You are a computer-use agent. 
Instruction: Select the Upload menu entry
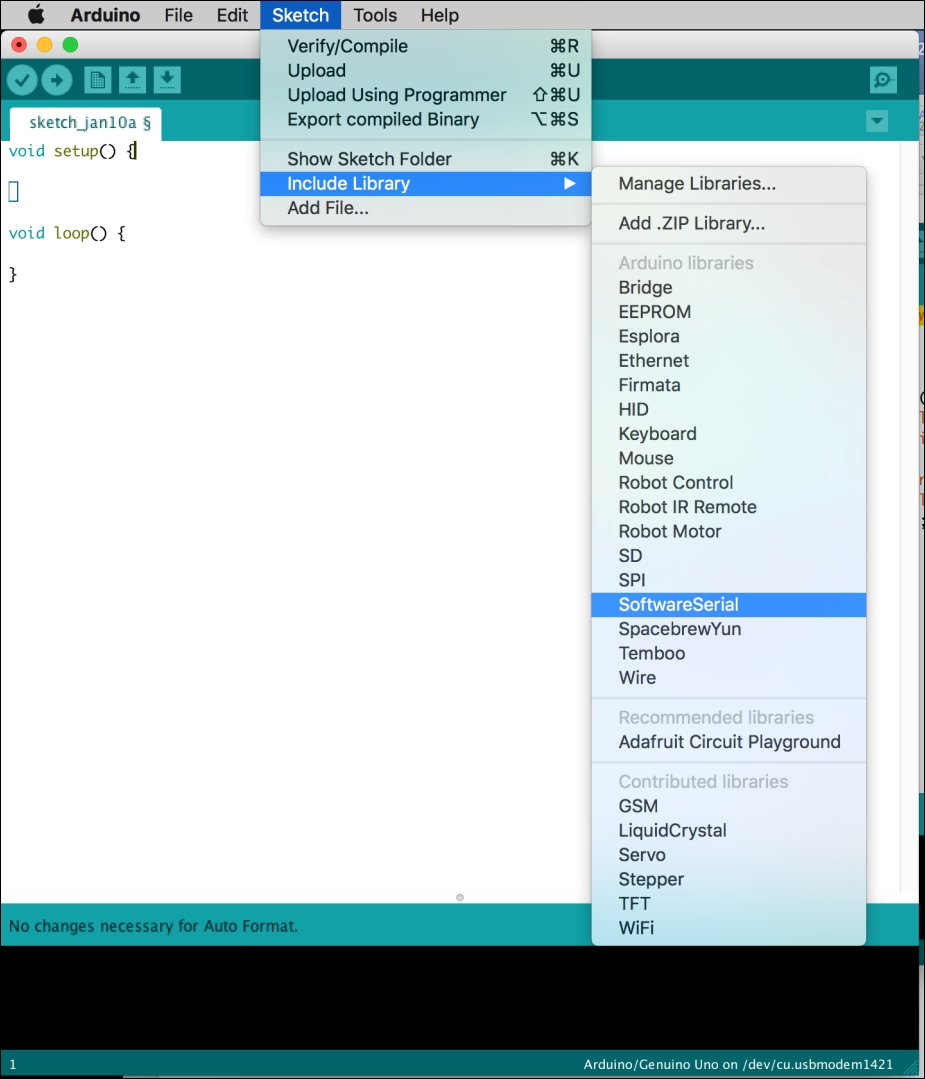pyautogui.click(x=425, y=70)
